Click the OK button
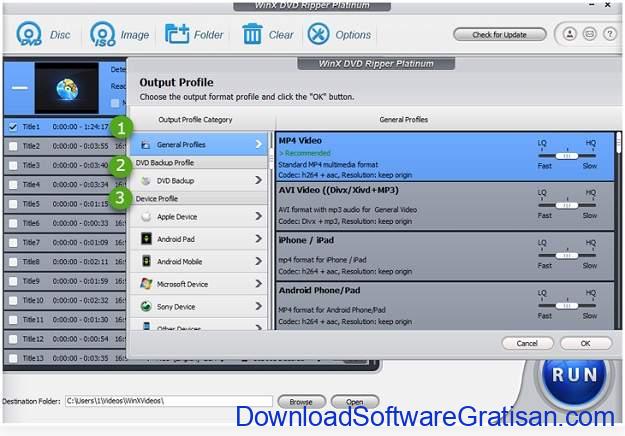This screenshot has height=436, width=625. [x=584, y=343]
